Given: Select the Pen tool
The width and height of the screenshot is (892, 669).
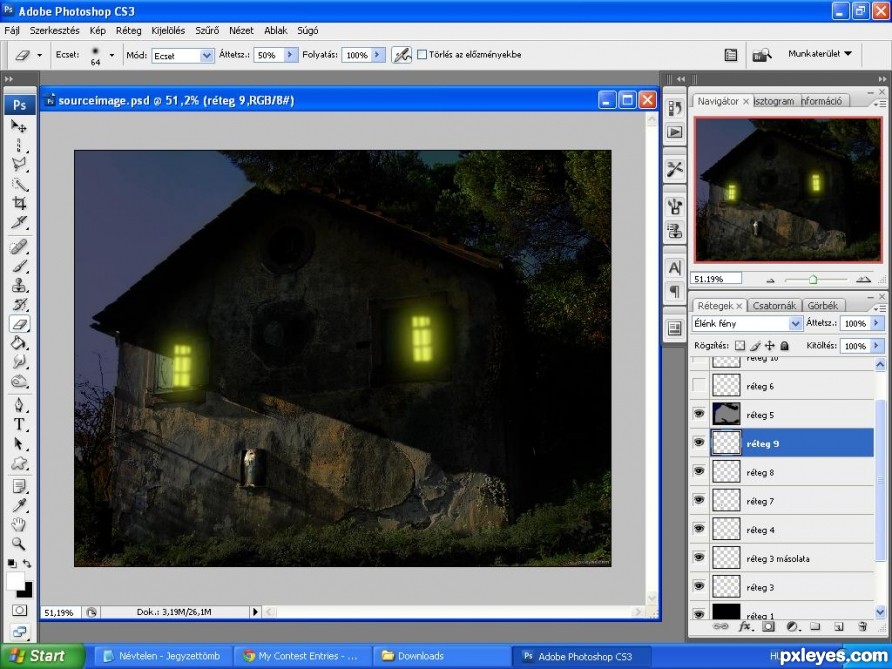Looking at the screenshot, I should pyautogui.click(x=19, y=405).
